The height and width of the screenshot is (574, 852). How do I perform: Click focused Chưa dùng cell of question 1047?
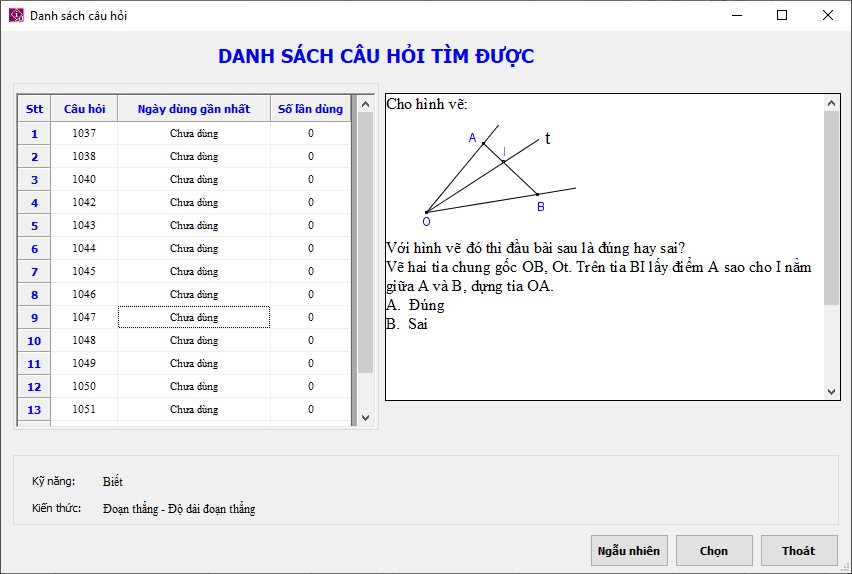coord(194,317)
